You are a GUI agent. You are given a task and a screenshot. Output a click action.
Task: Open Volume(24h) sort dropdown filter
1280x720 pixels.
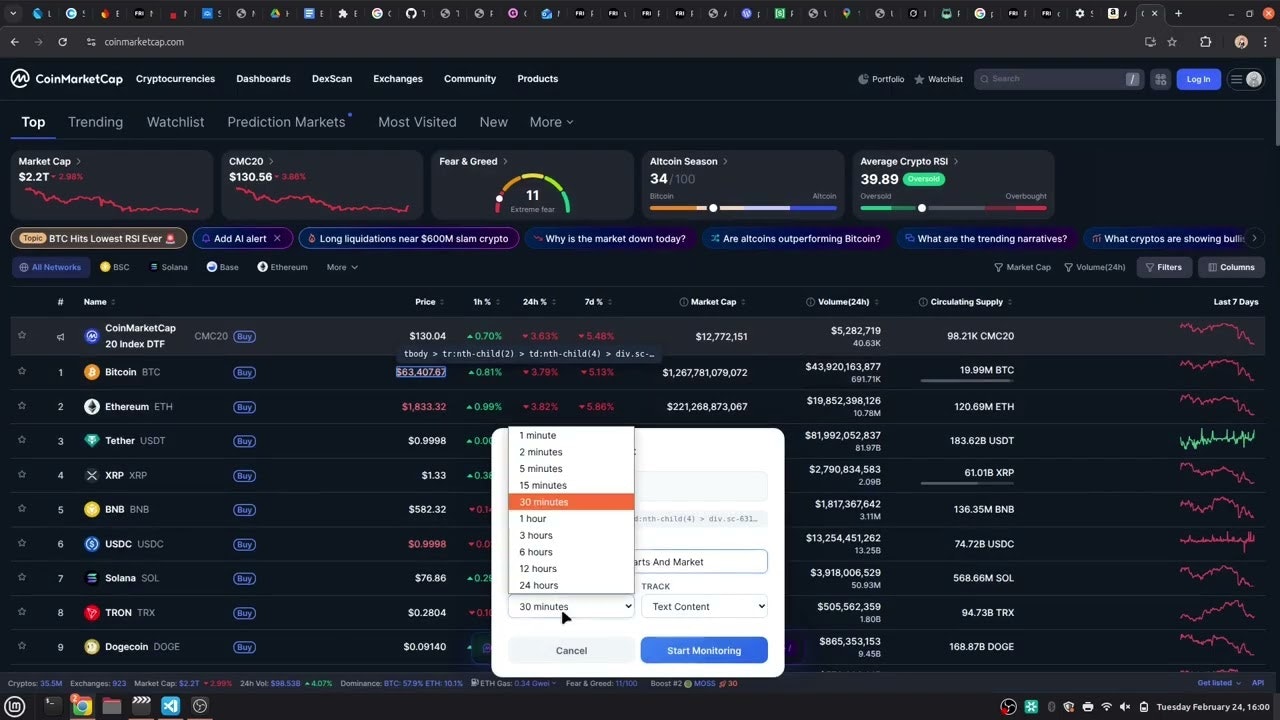click(1095, 267)
